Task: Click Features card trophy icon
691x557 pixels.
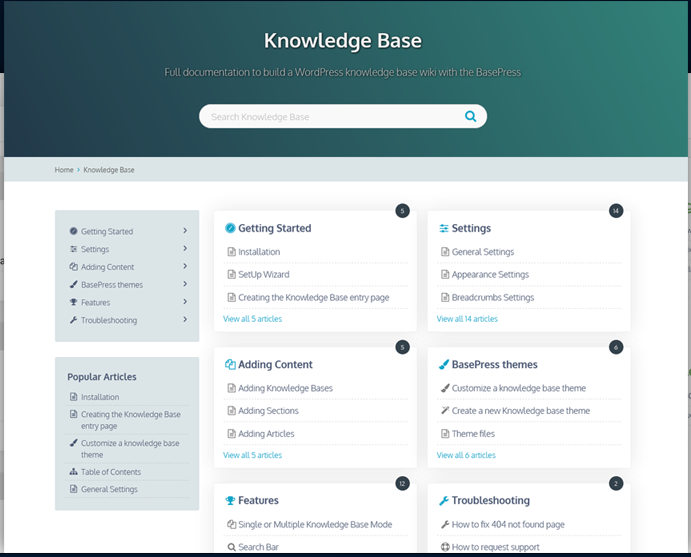Action: pos(230,501)
